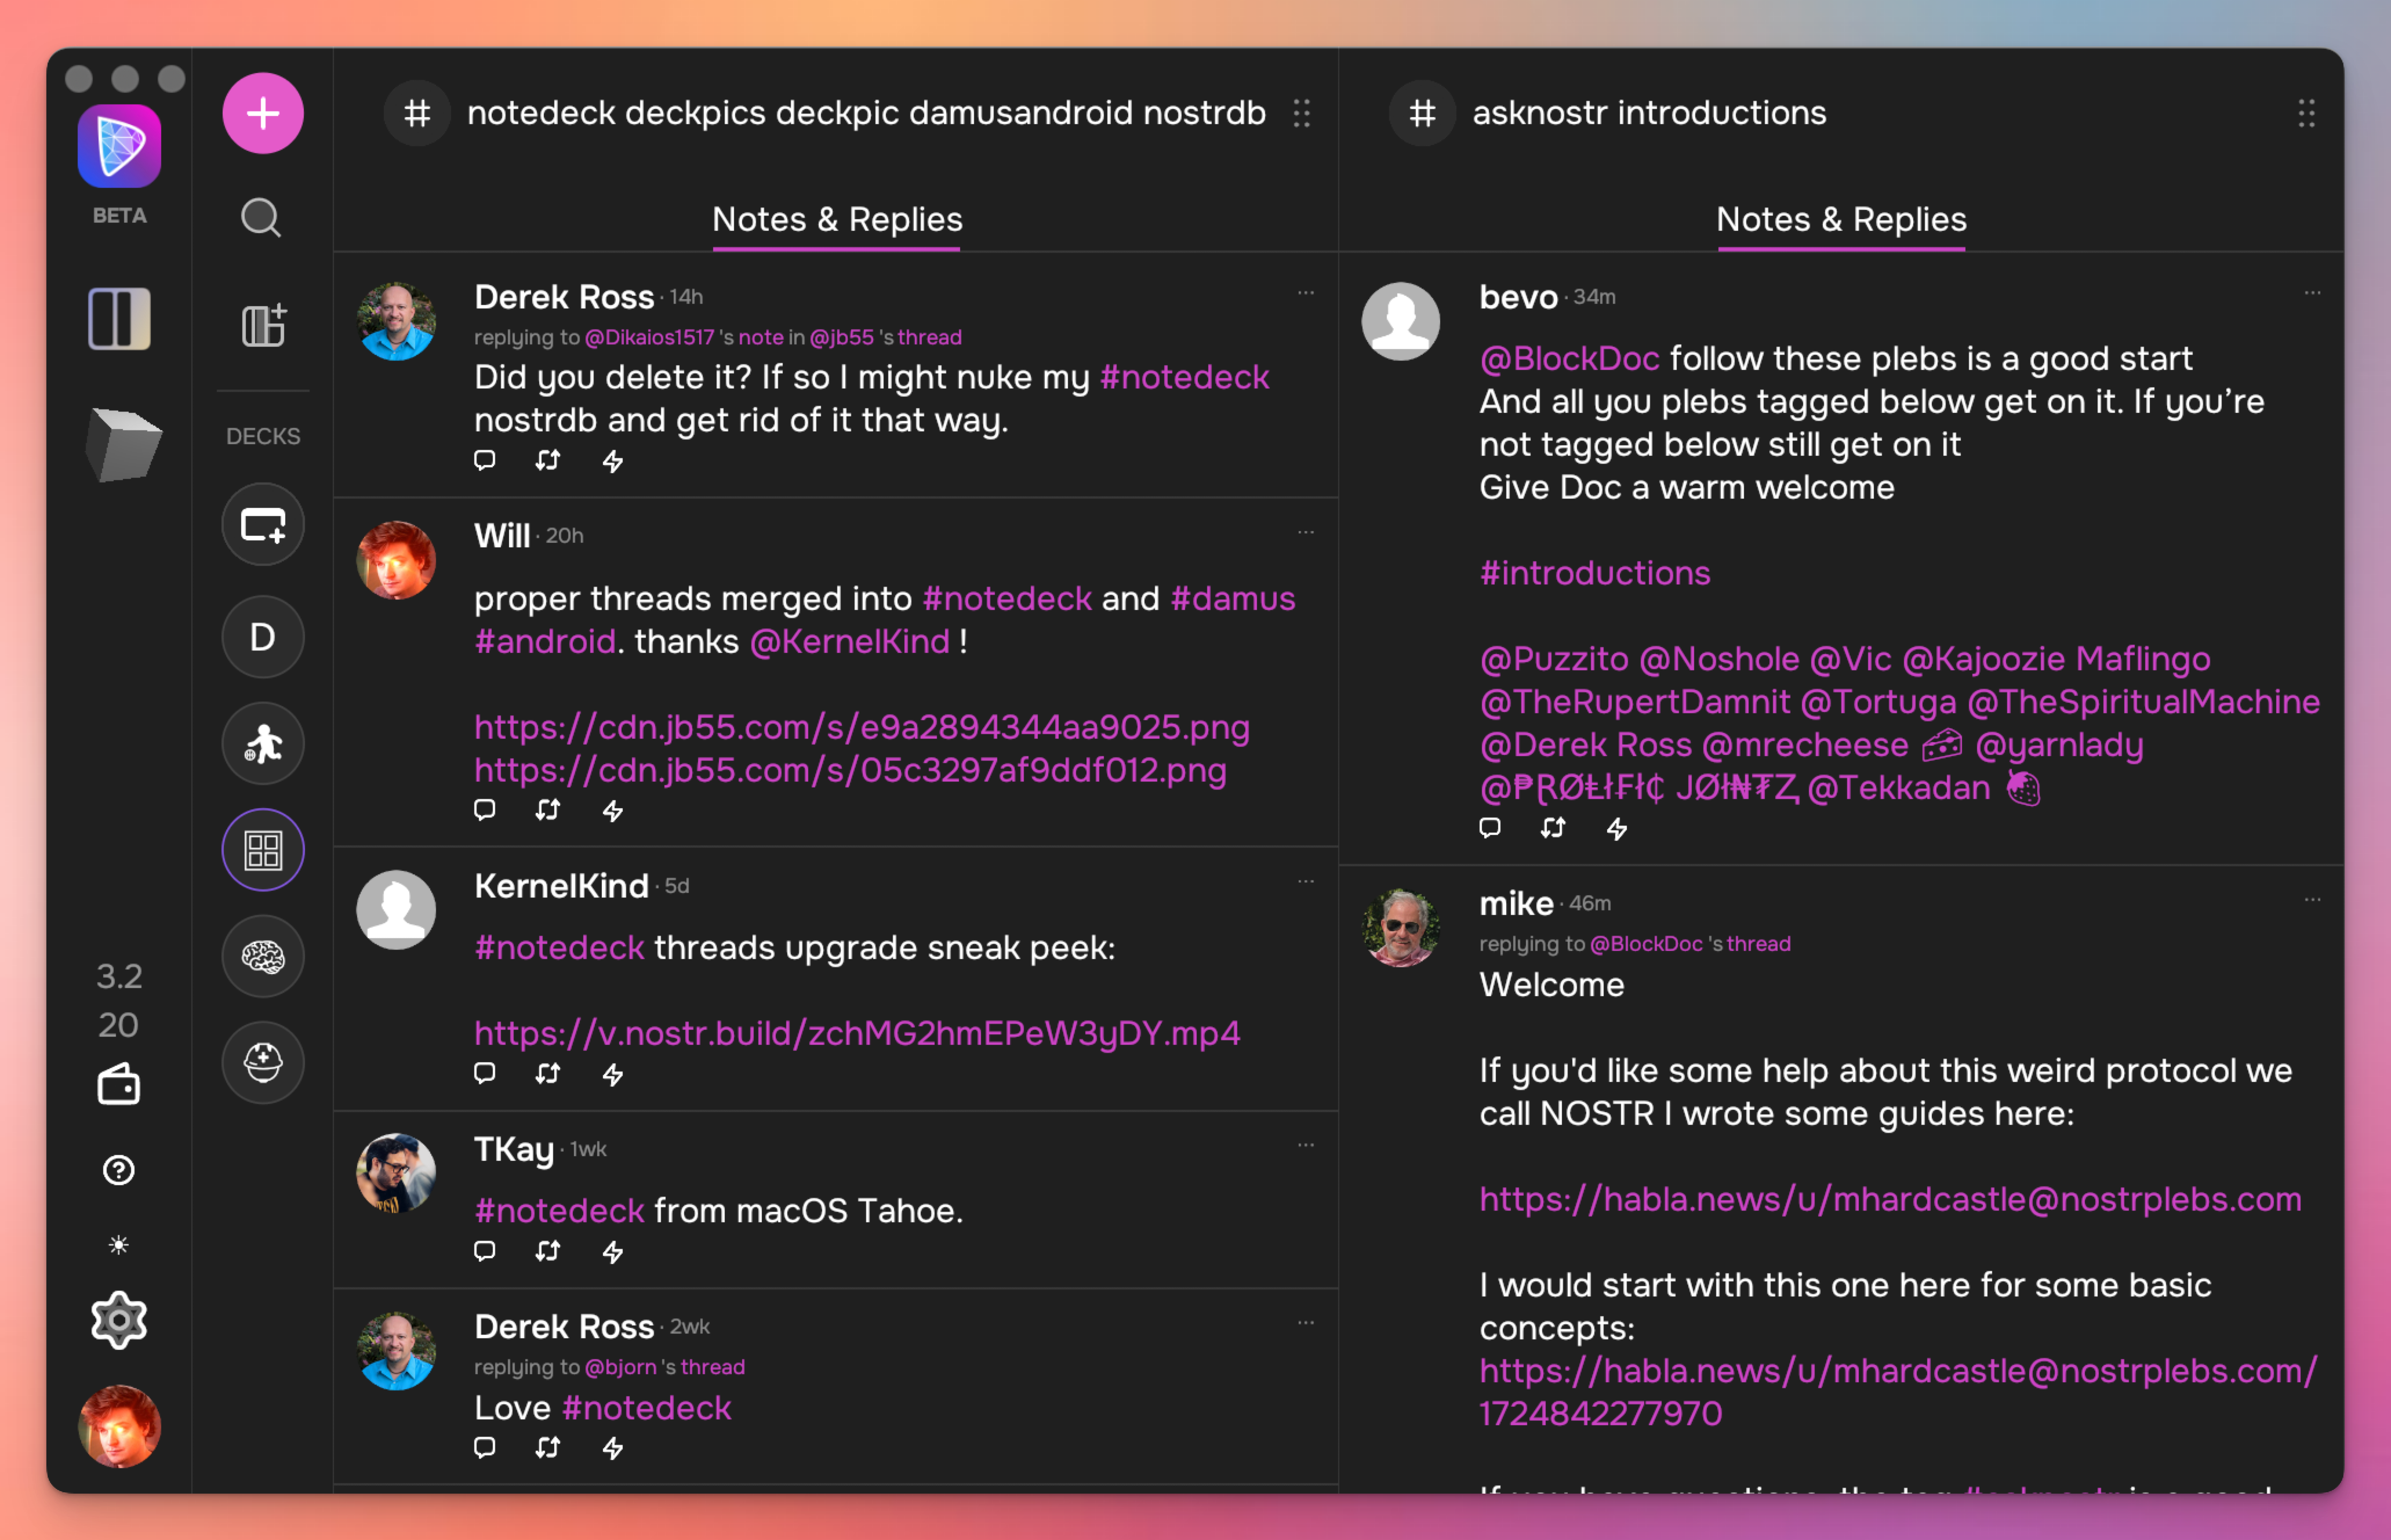Viewport: 2391px width, 1540px height.
Task: Open the habla.news link ending 1724842277970
Action: [1898, 1392]
